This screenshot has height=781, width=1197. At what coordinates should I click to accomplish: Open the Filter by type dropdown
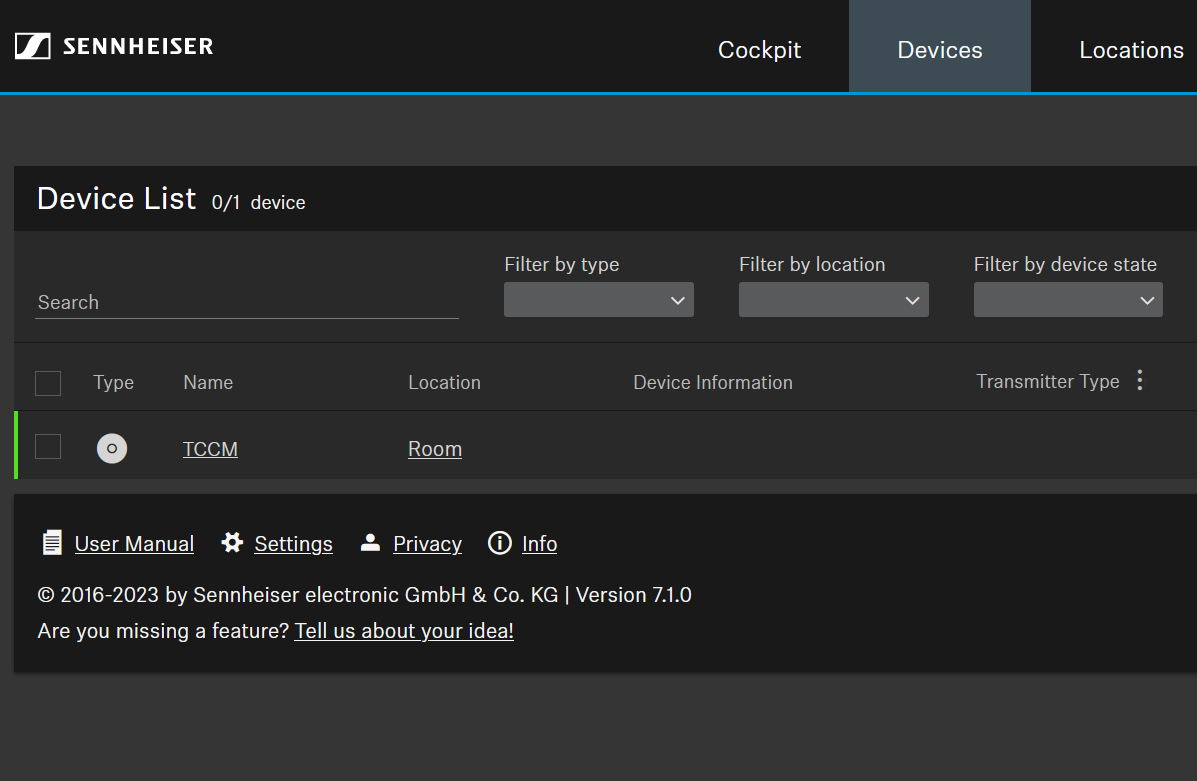[598, 300]
